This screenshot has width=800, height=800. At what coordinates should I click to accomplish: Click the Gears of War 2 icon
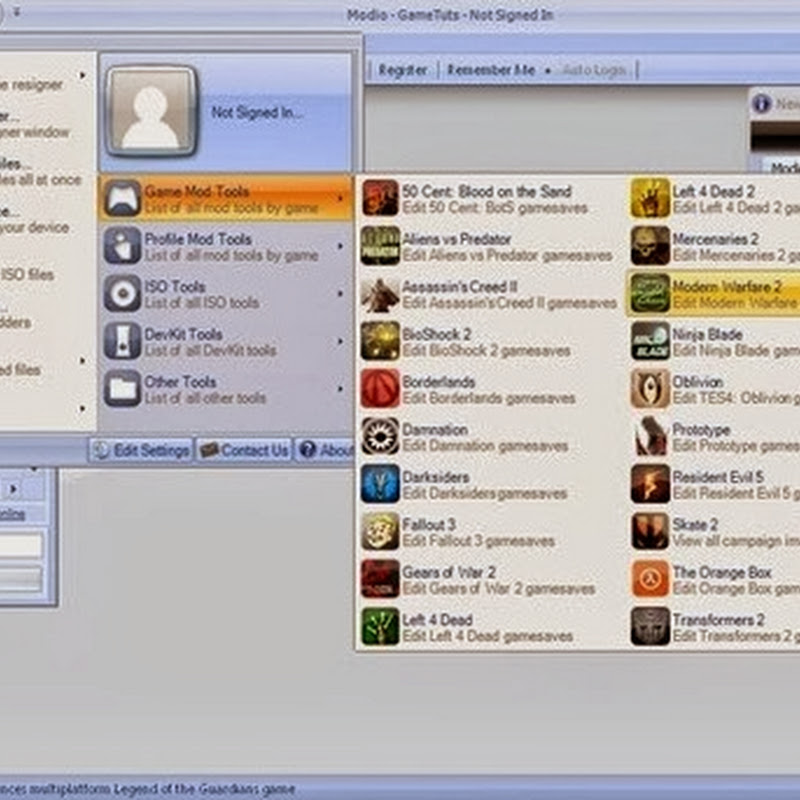[380, 579]
